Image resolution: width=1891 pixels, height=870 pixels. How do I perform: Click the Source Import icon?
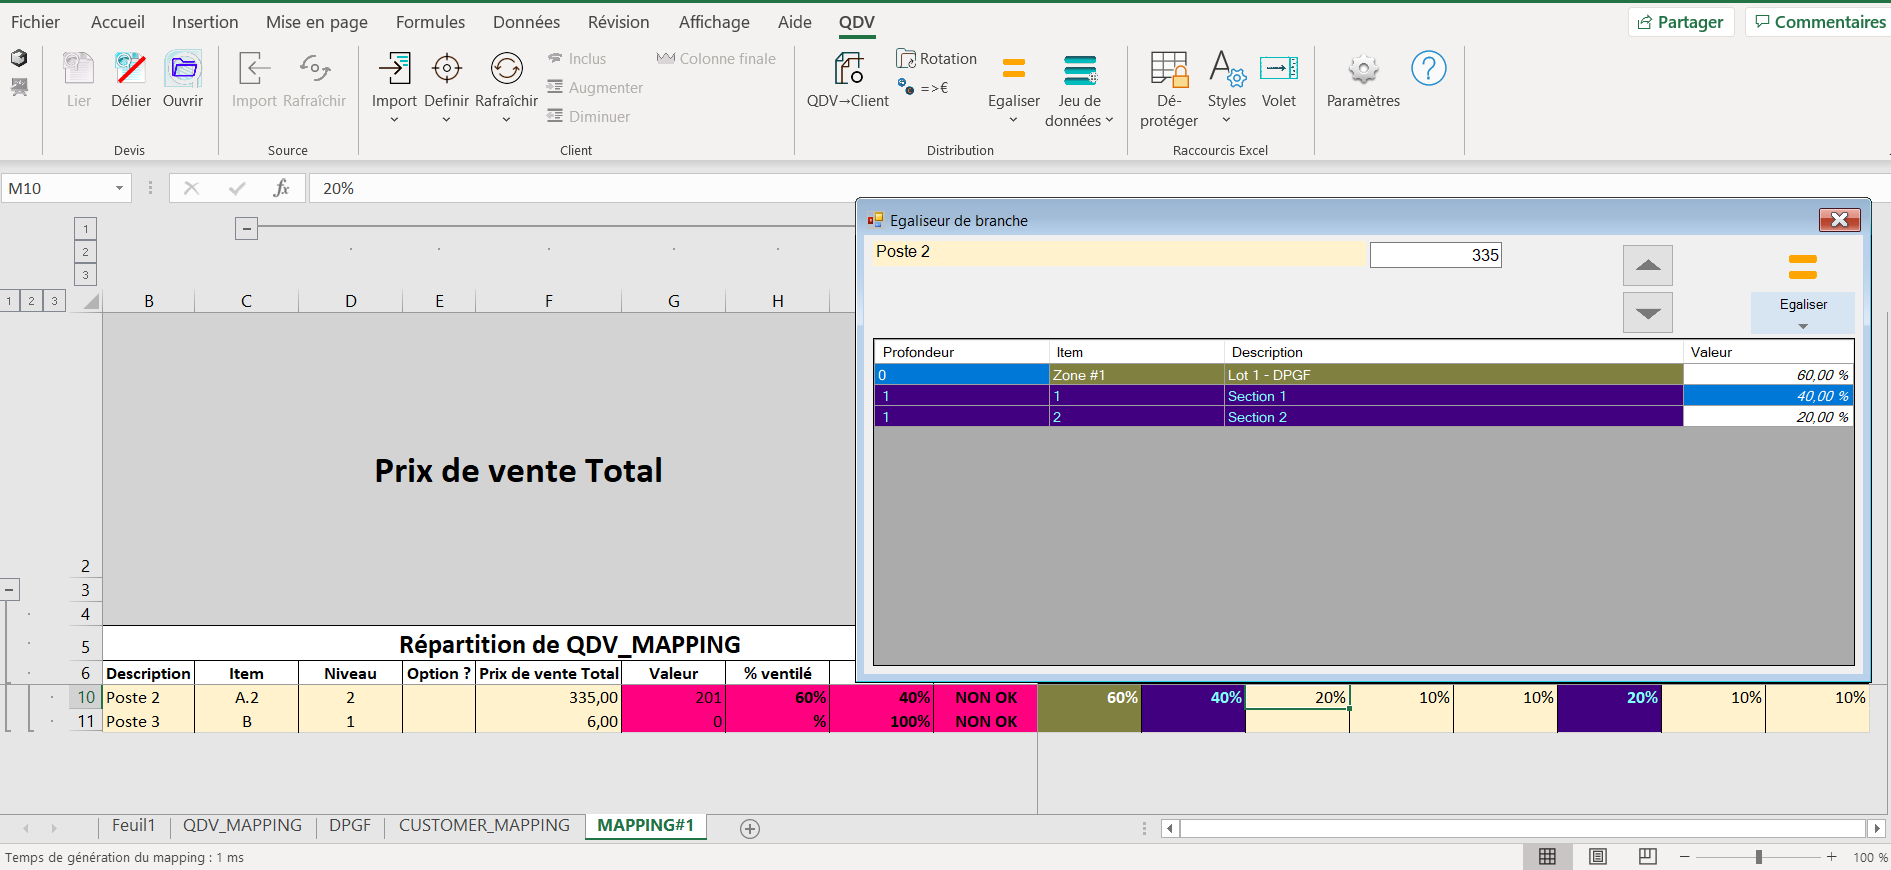click(x=254, y=69)
